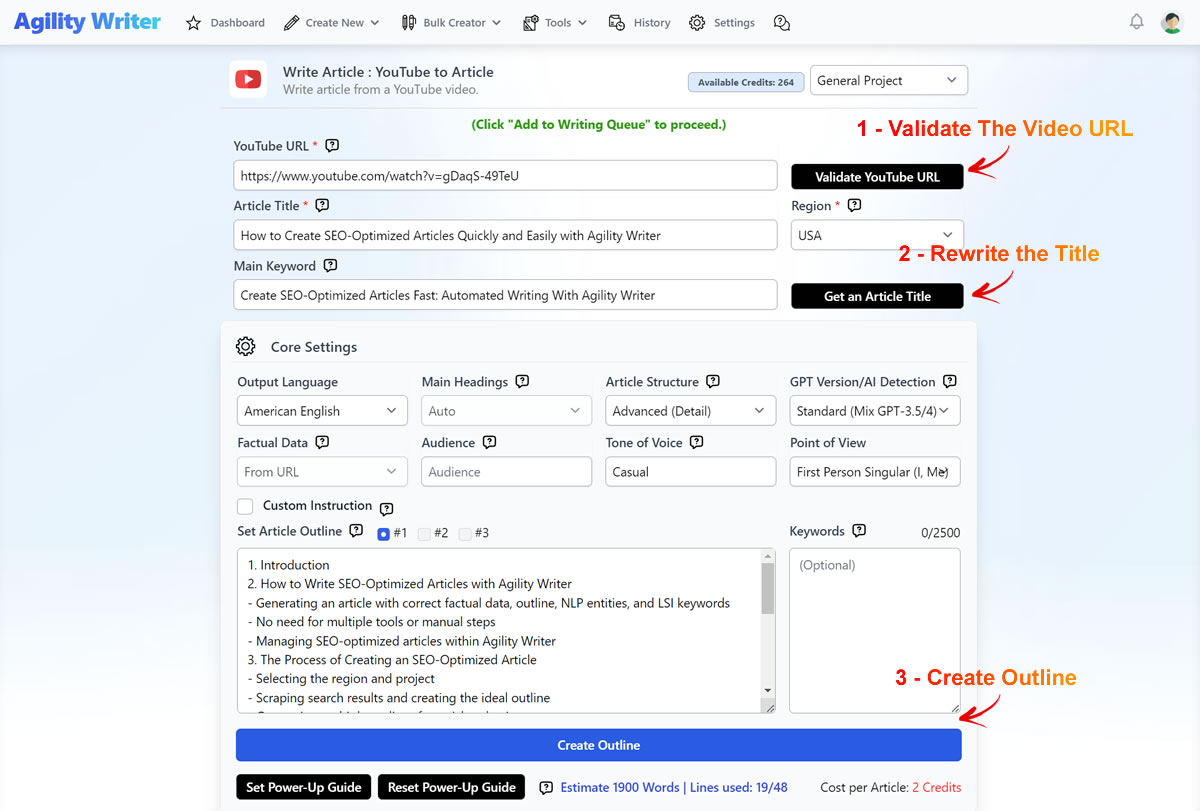Show help for YouTube URL field

[x=333, y=145]
